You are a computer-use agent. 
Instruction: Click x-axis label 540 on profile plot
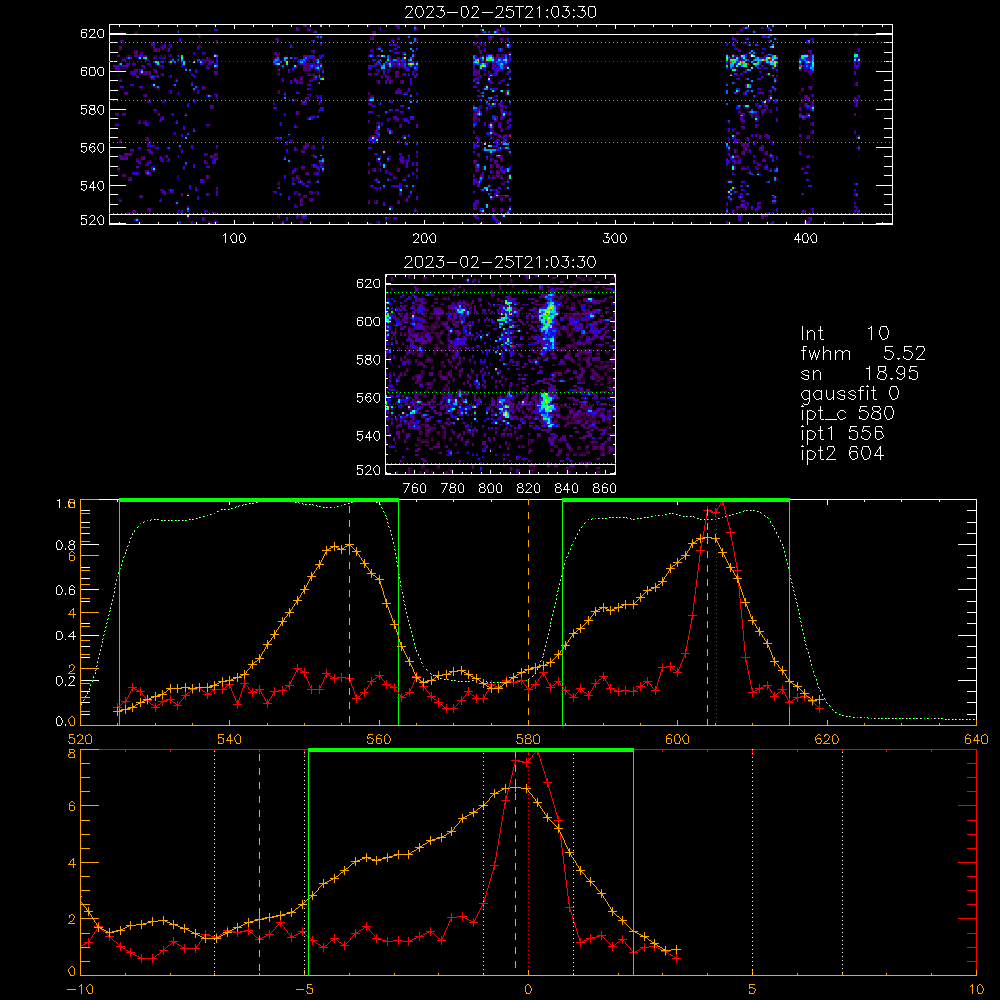tap(230, 739)
